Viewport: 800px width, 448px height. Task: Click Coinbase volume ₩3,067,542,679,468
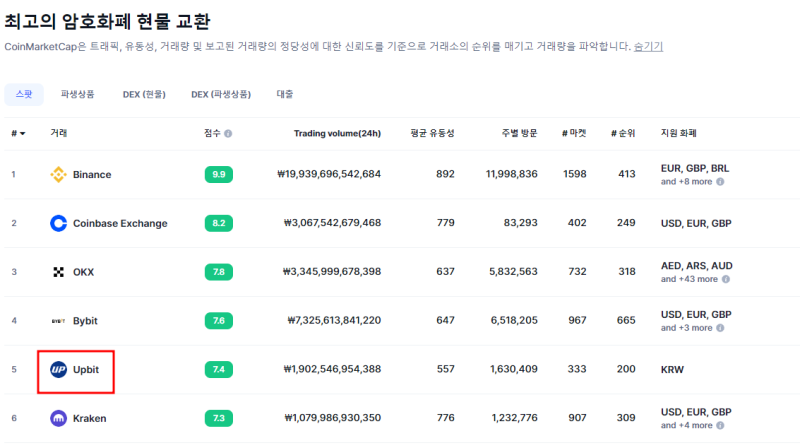pyautogui.click(x=332, y=223)
